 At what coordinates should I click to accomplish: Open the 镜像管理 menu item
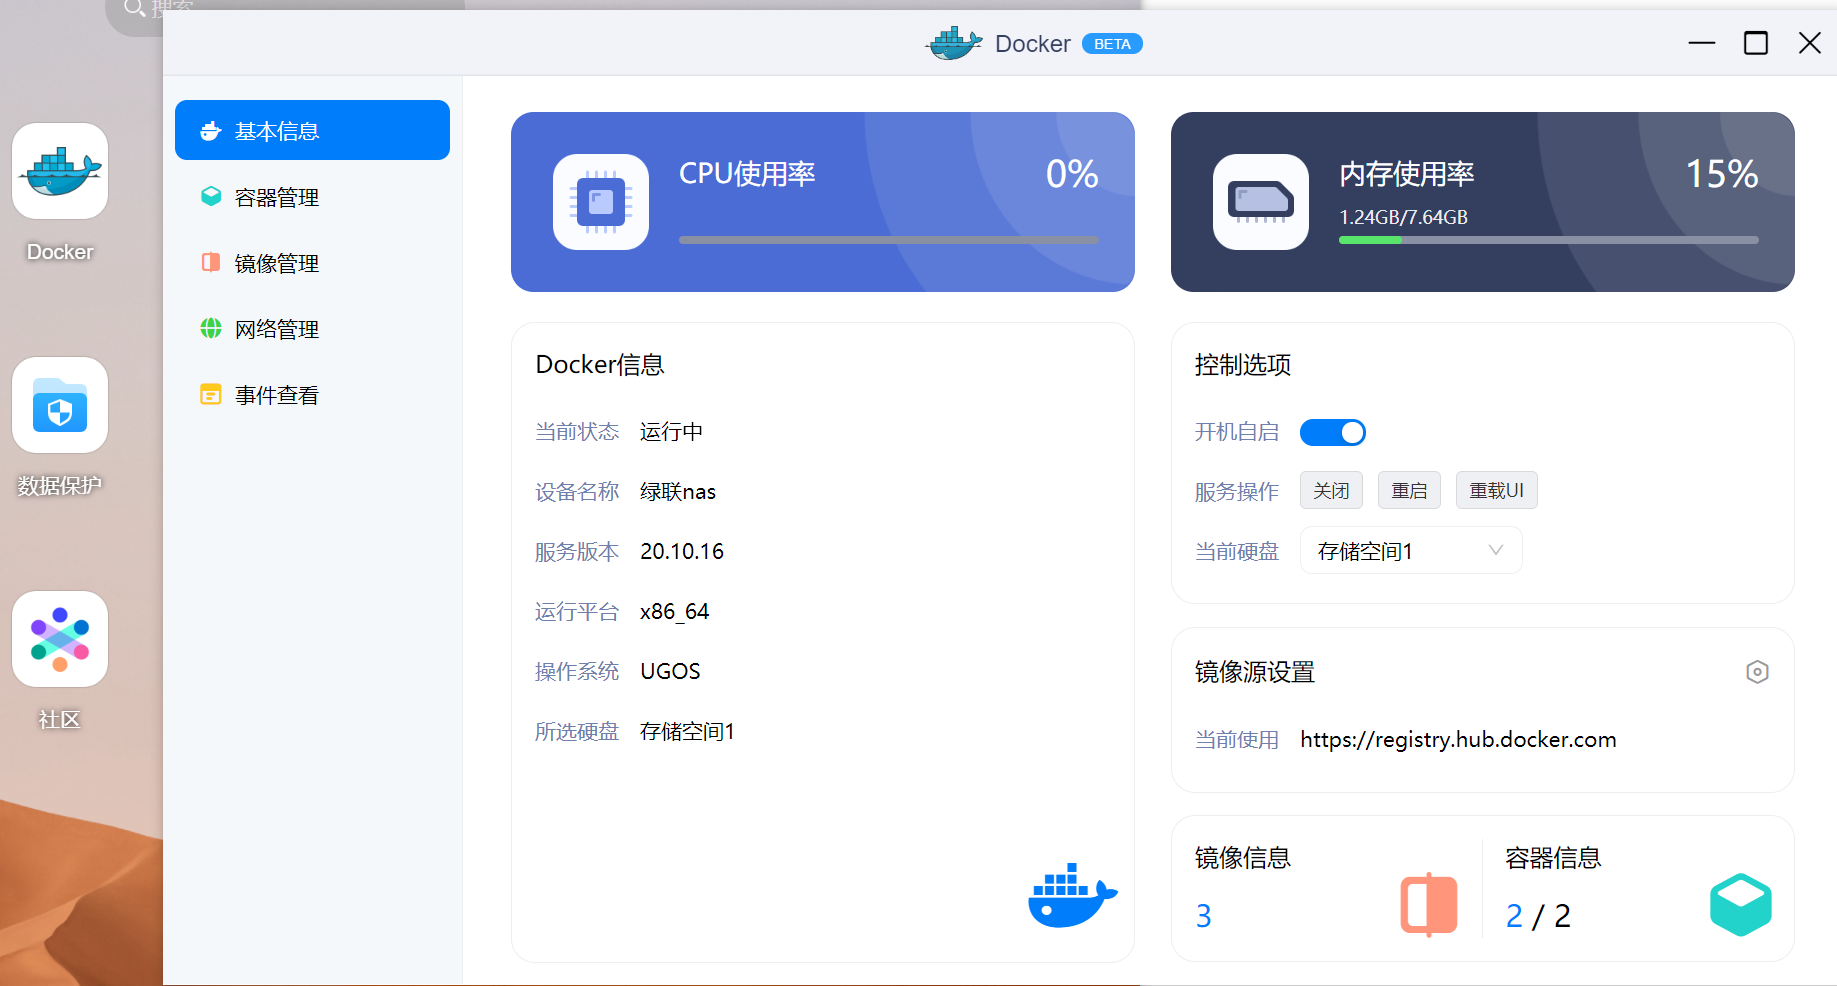pyautogui.click(x=312, y=263)
